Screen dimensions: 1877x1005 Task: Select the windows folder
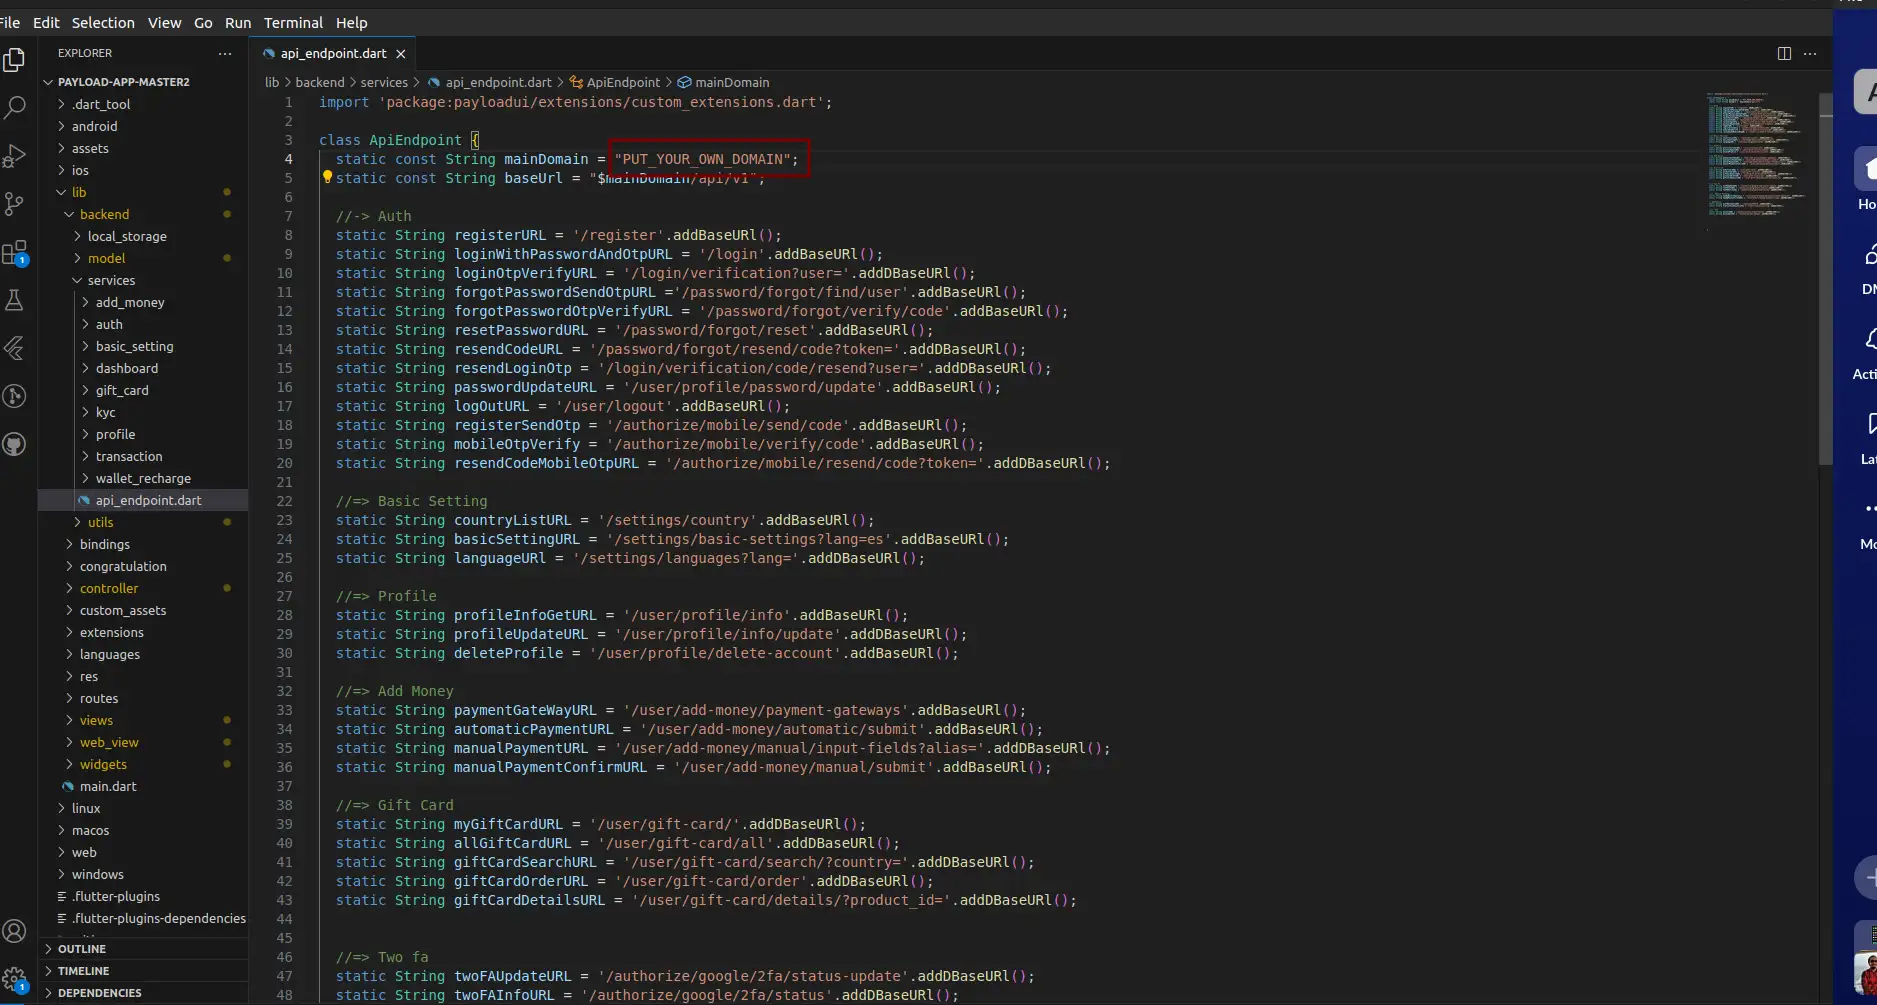(x=97, y=874)
